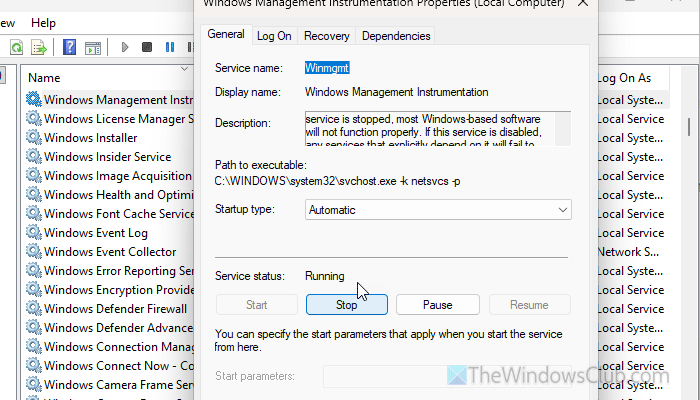Click gear icon beside Windows Image Acquisition
The image size is (700, 400).
[x=33, y=175]
